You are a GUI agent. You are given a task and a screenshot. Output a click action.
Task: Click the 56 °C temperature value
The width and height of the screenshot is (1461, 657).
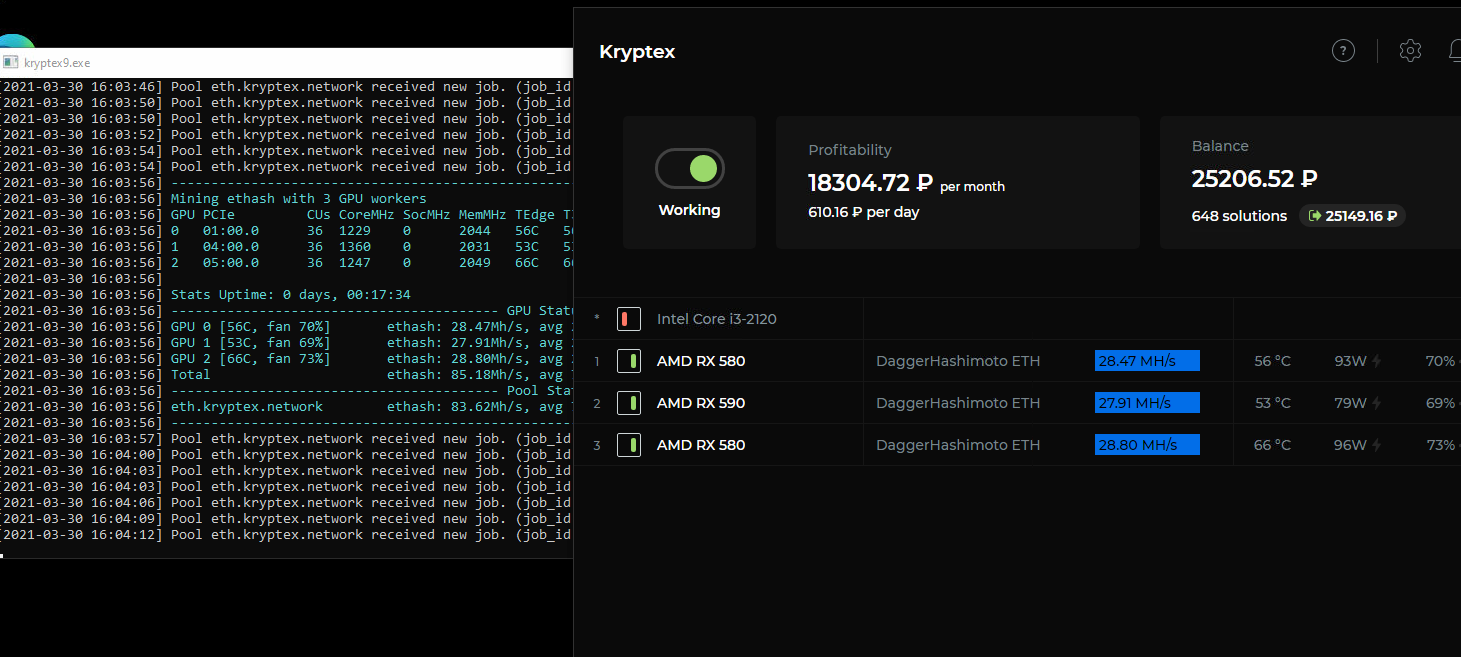click(x=1273, y=361)
